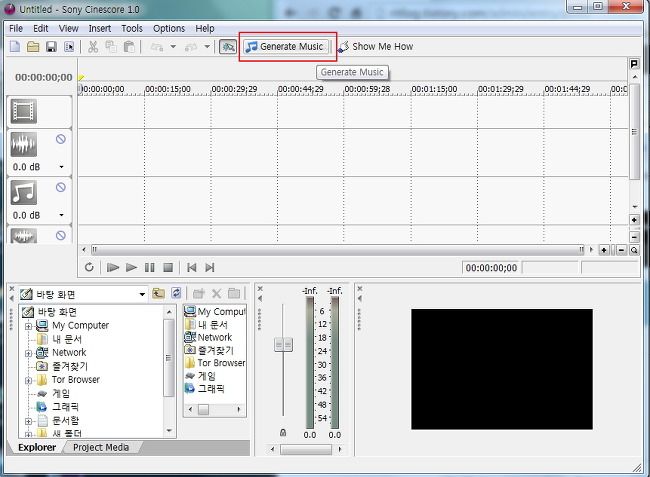Open the Insert menu
This screenshot has width=650, height=477.
click(99, 28)
